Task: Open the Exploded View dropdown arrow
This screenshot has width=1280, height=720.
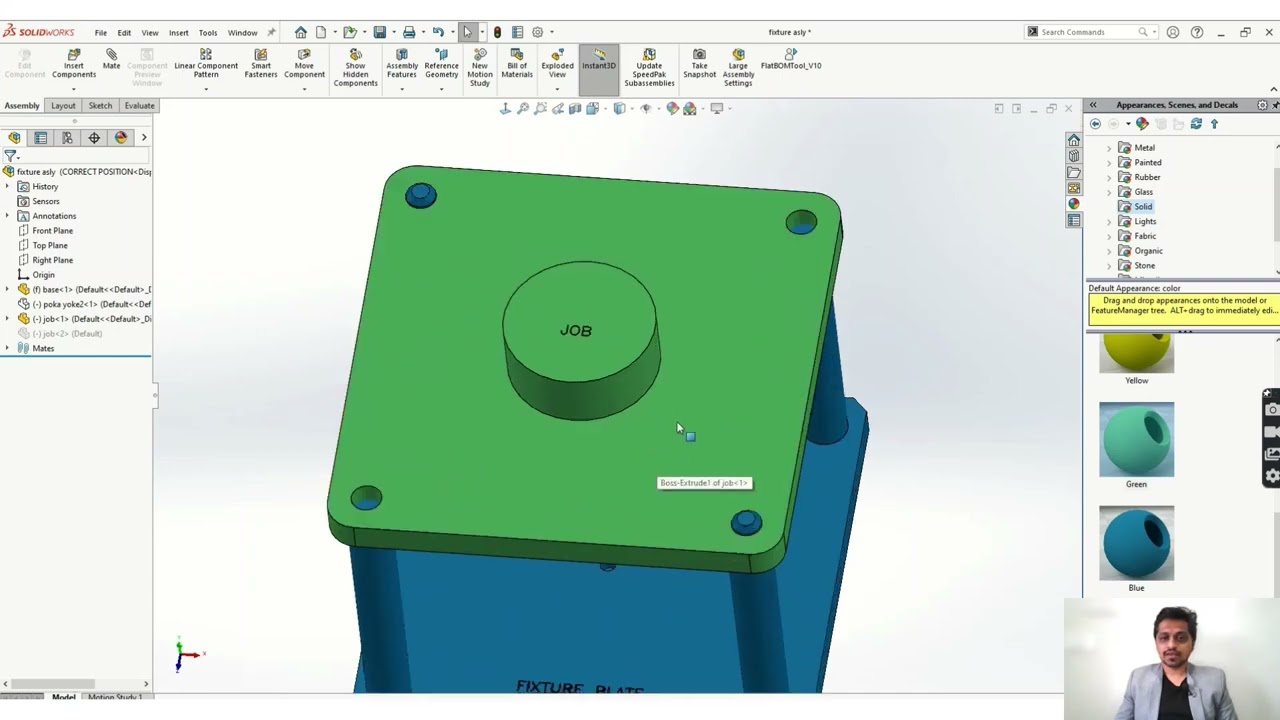Action: pyautogui.click(x=558, y=89)
